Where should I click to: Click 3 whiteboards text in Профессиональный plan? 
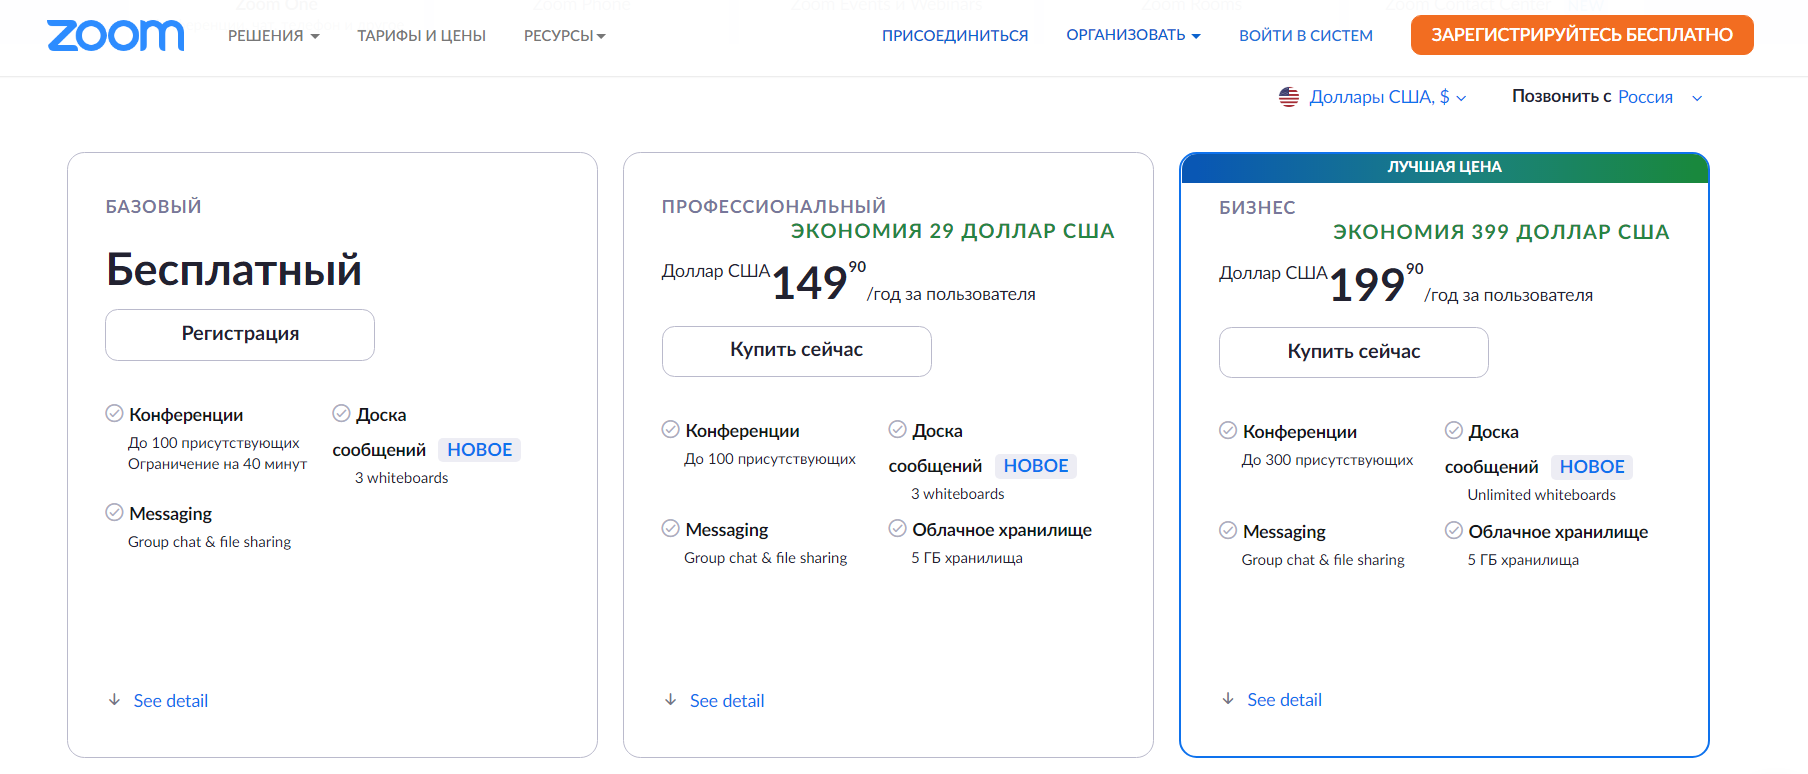957,494
